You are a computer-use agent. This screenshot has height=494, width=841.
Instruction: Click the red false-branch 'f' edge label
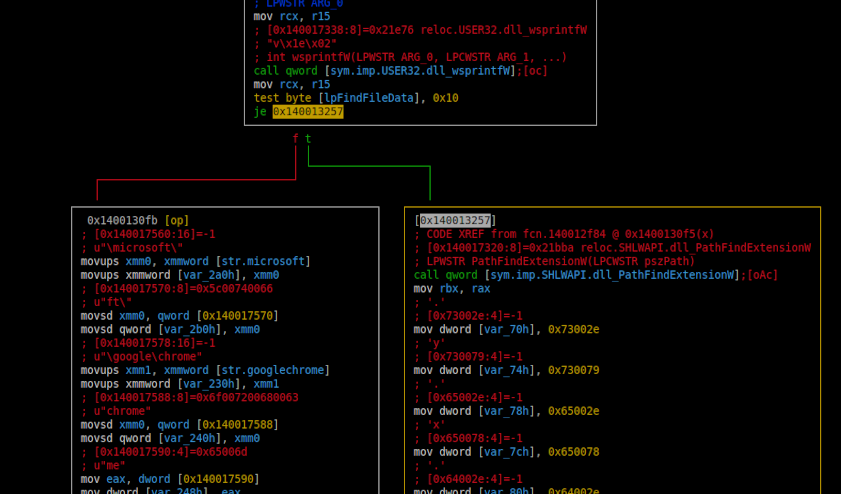click(295, 139)
